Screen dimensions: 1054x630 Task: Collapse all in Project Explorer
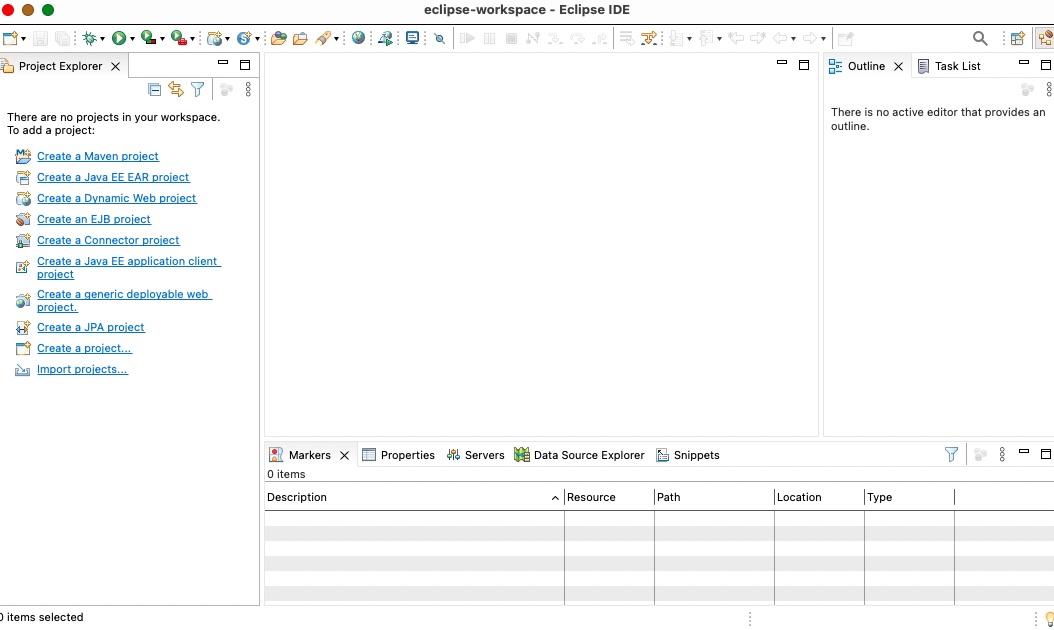[x=154, y=90]
